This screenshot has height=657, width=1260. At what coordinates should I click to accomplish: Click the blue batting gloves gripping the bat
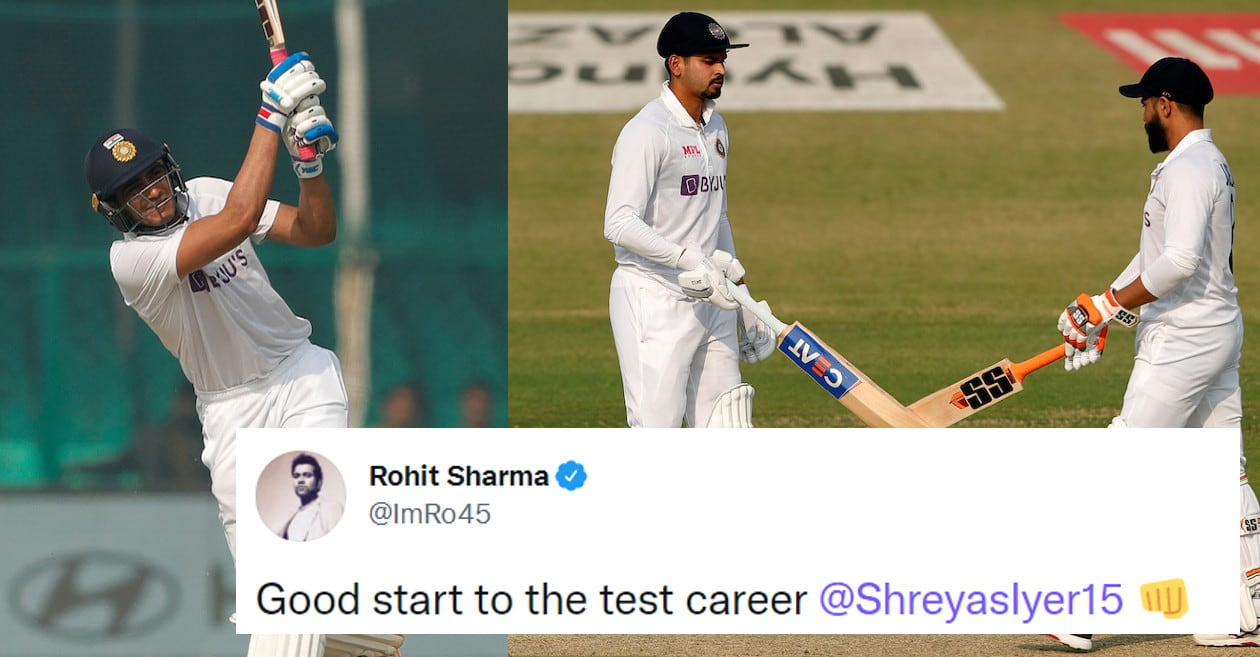coord(296,108)
